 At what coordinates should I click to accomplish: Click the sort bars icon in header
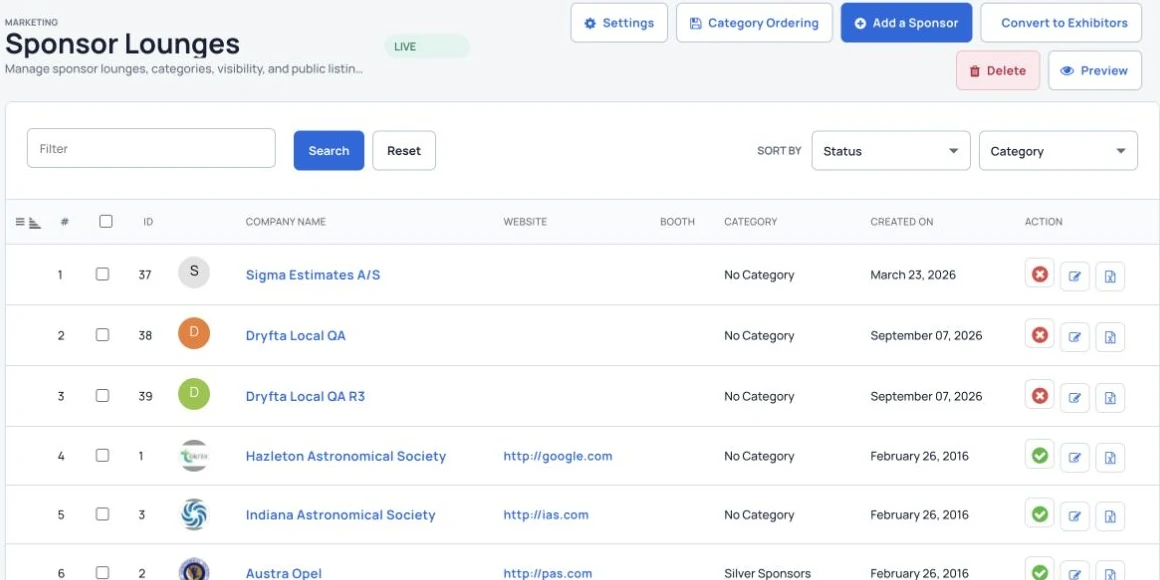pyautogui.click(x=35, y=222)
